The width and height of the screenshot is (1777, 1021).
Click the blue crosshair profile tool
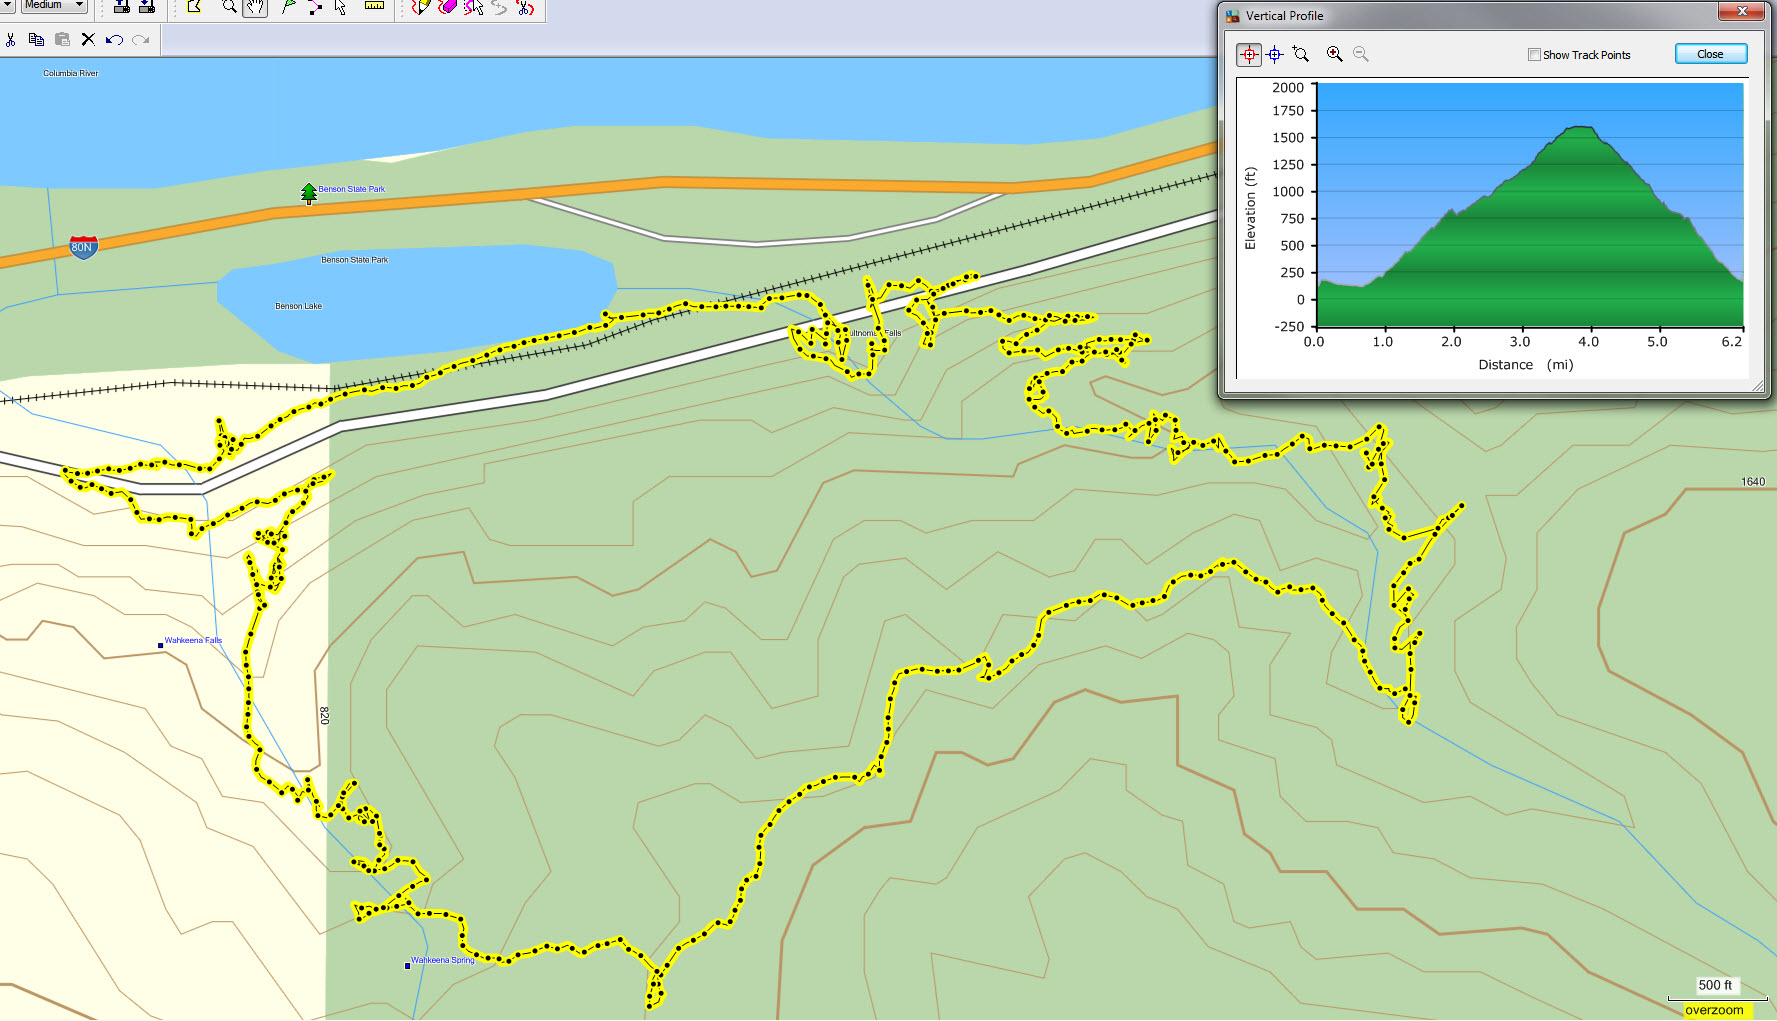click(1275, 55)
